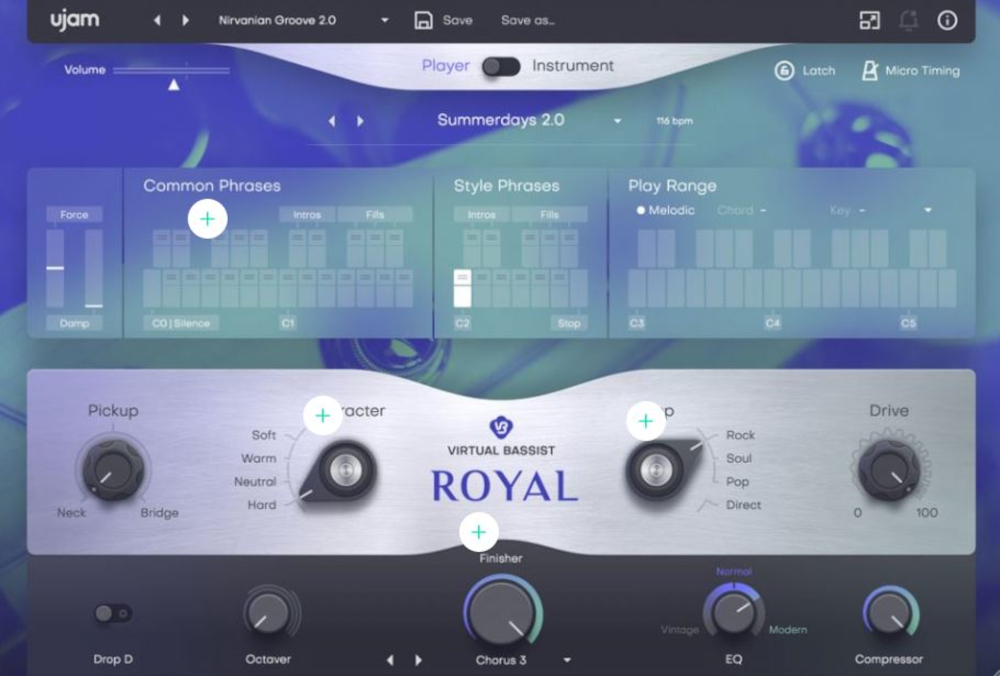Screen dimensions: 1000x676
Task: Open notifications bell icon
Action: [x=908, y=20]
